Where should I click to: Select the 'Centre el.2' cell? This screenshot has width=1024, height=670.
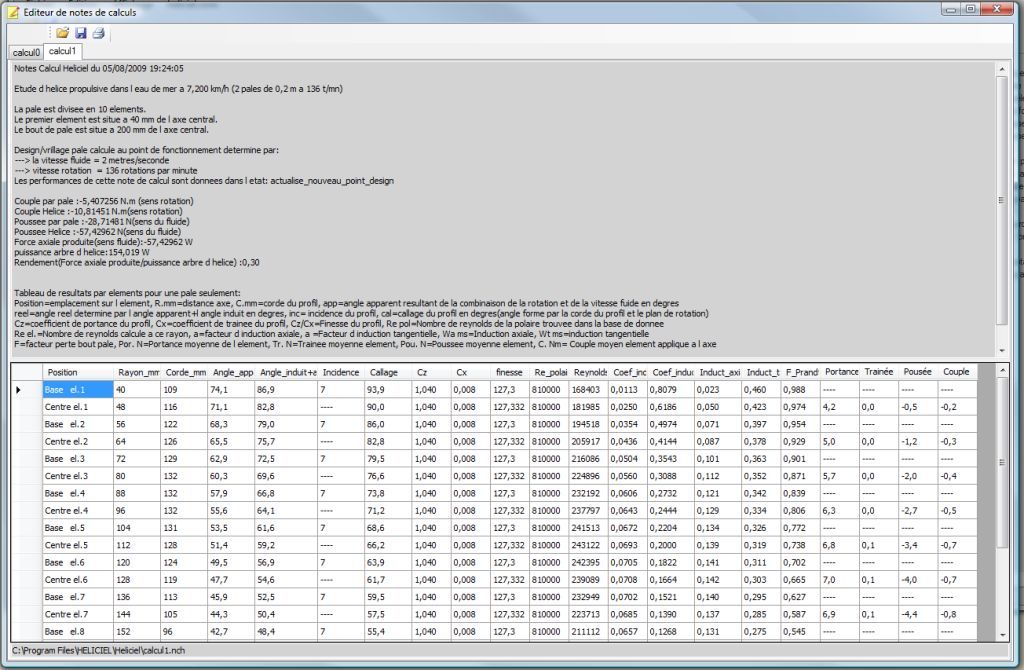[78, 441]
